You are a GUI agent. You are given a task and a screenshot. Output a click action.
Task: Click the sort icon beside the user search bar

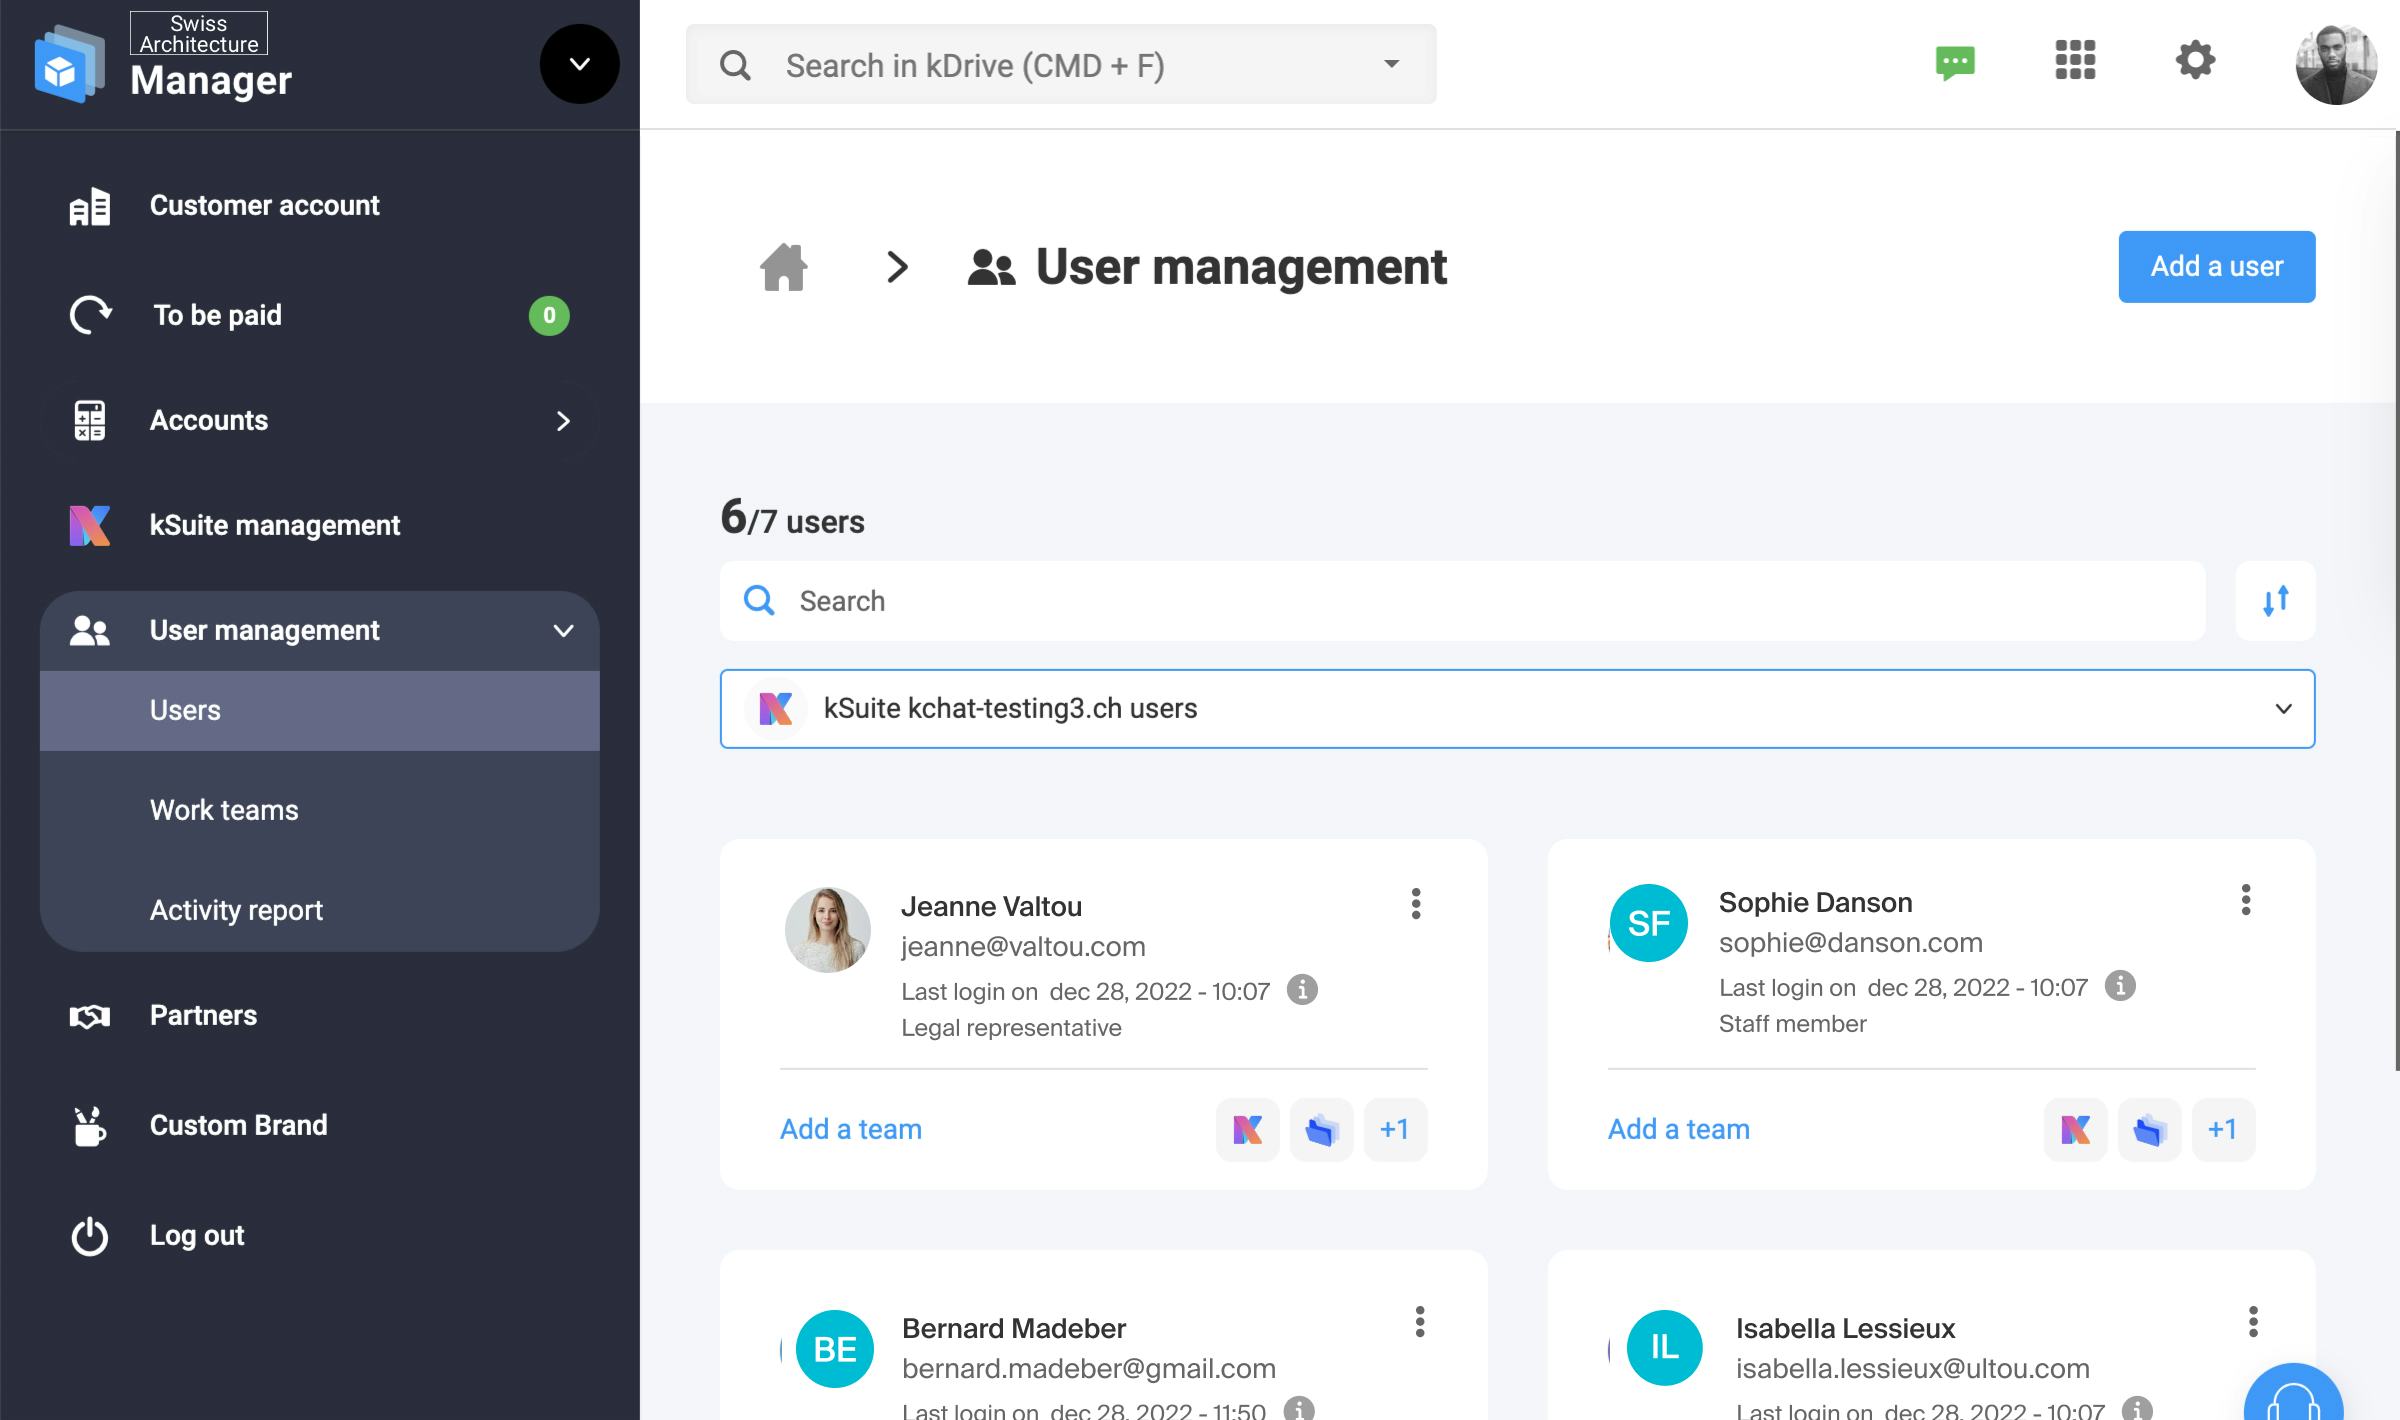point(2274,601)
